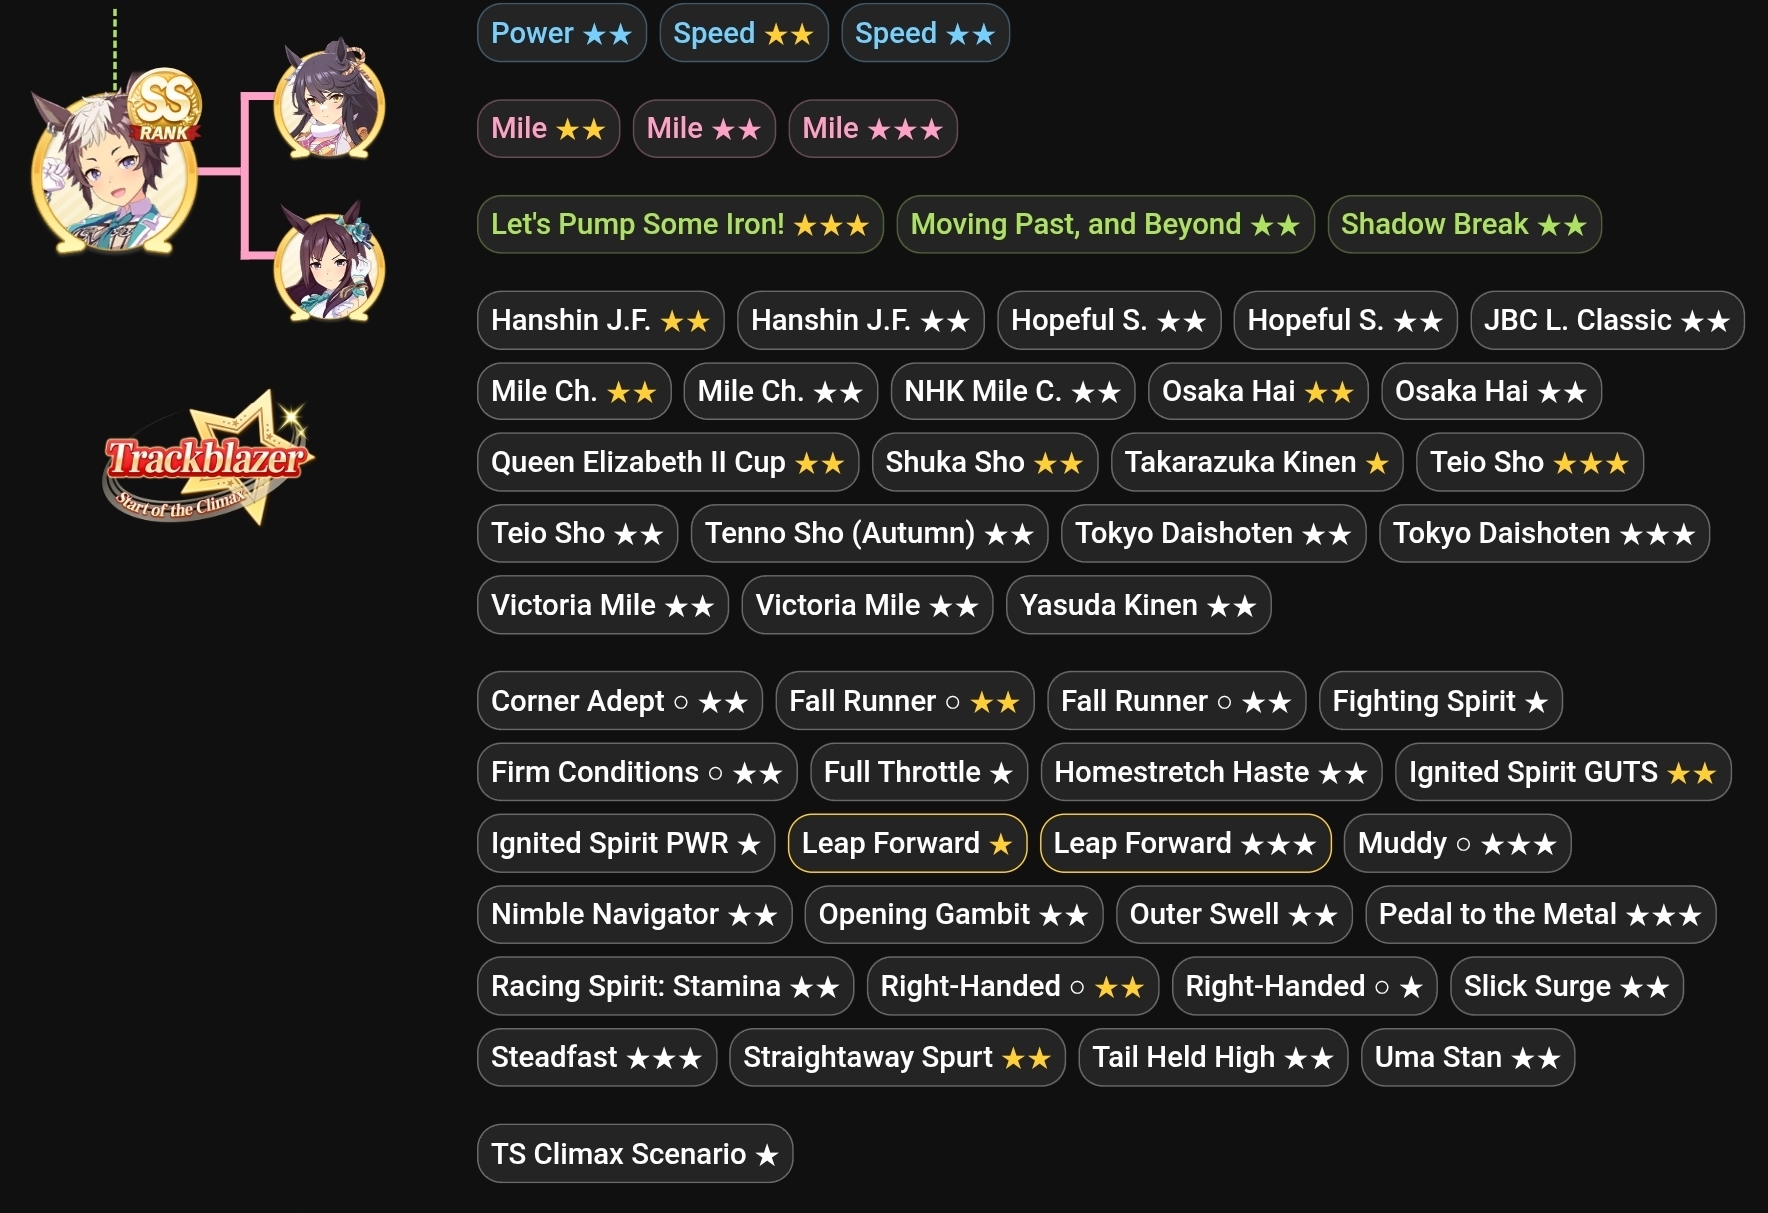Click the Pedal to the Metal chip

(x=1541, y=914)
